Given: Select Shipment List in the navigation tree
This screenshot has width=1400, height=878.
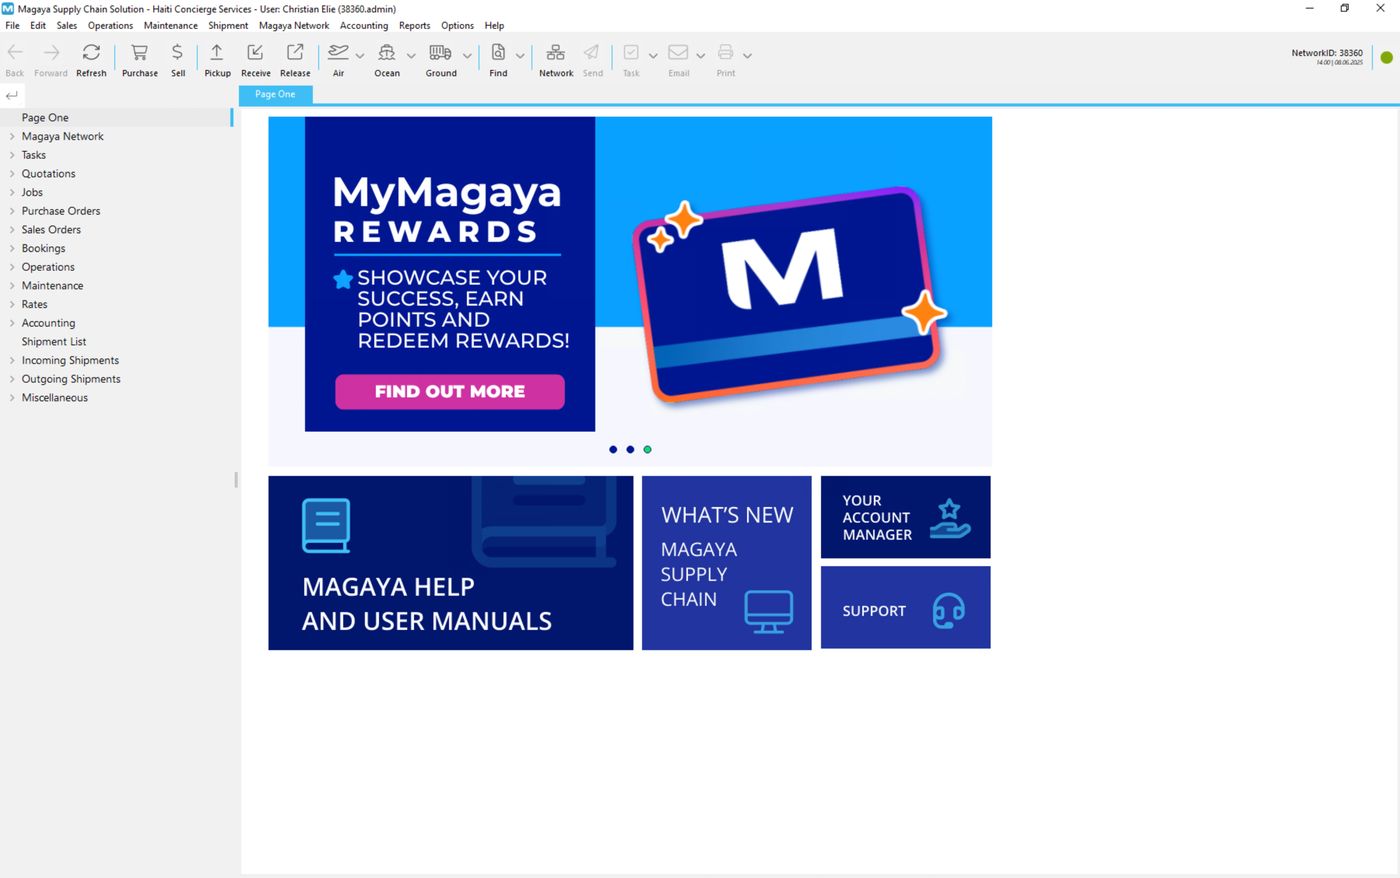Looking at the screenshot, I should tap(54, 342).
